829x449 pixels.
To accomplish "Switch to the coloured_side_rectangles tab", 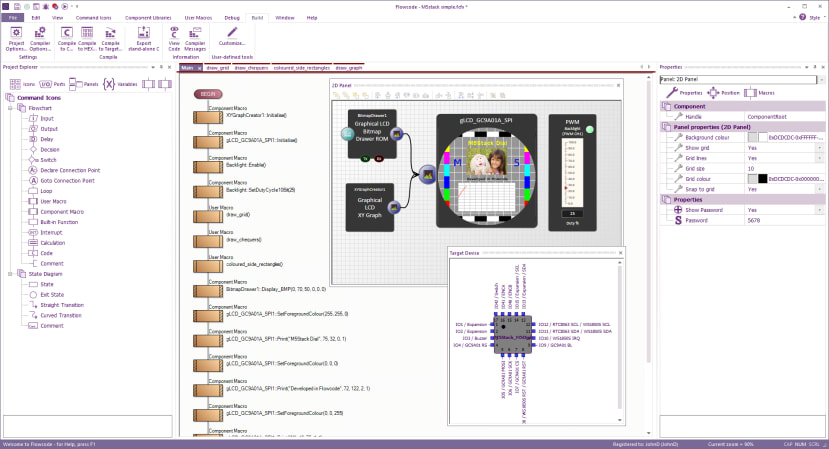I will [301, 68].
